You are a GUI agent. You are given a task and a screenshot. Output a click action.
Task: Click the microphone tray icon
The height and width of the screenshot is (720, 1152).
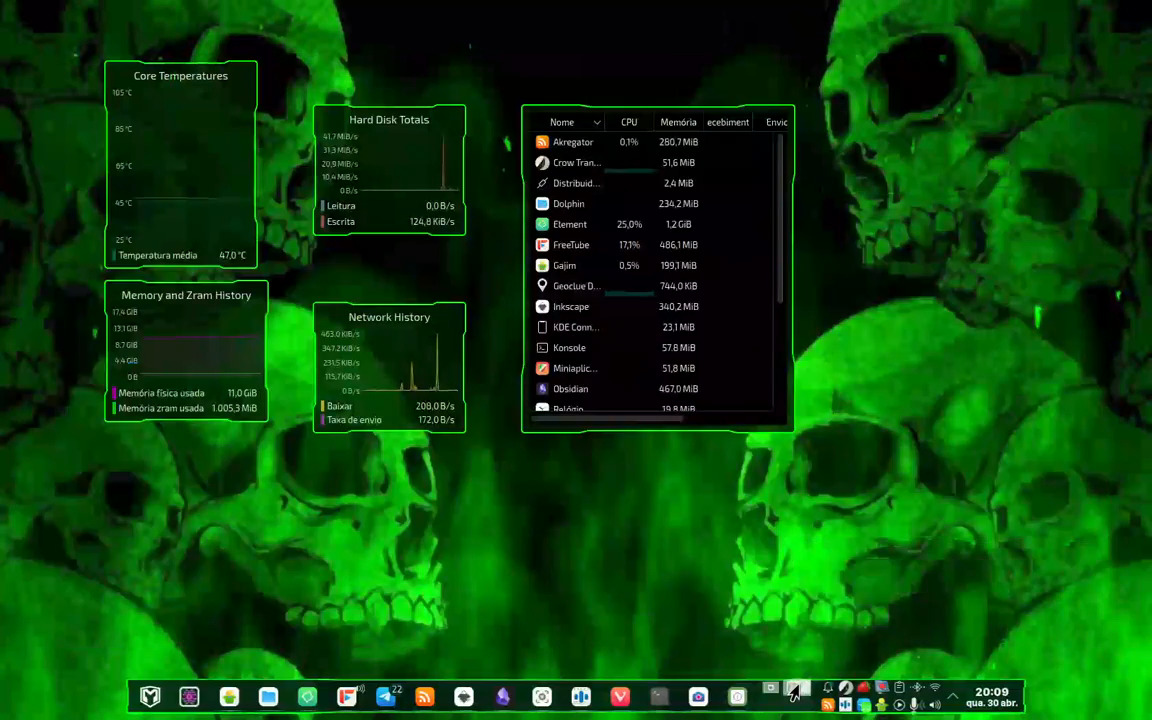click(x=914, y=705)
